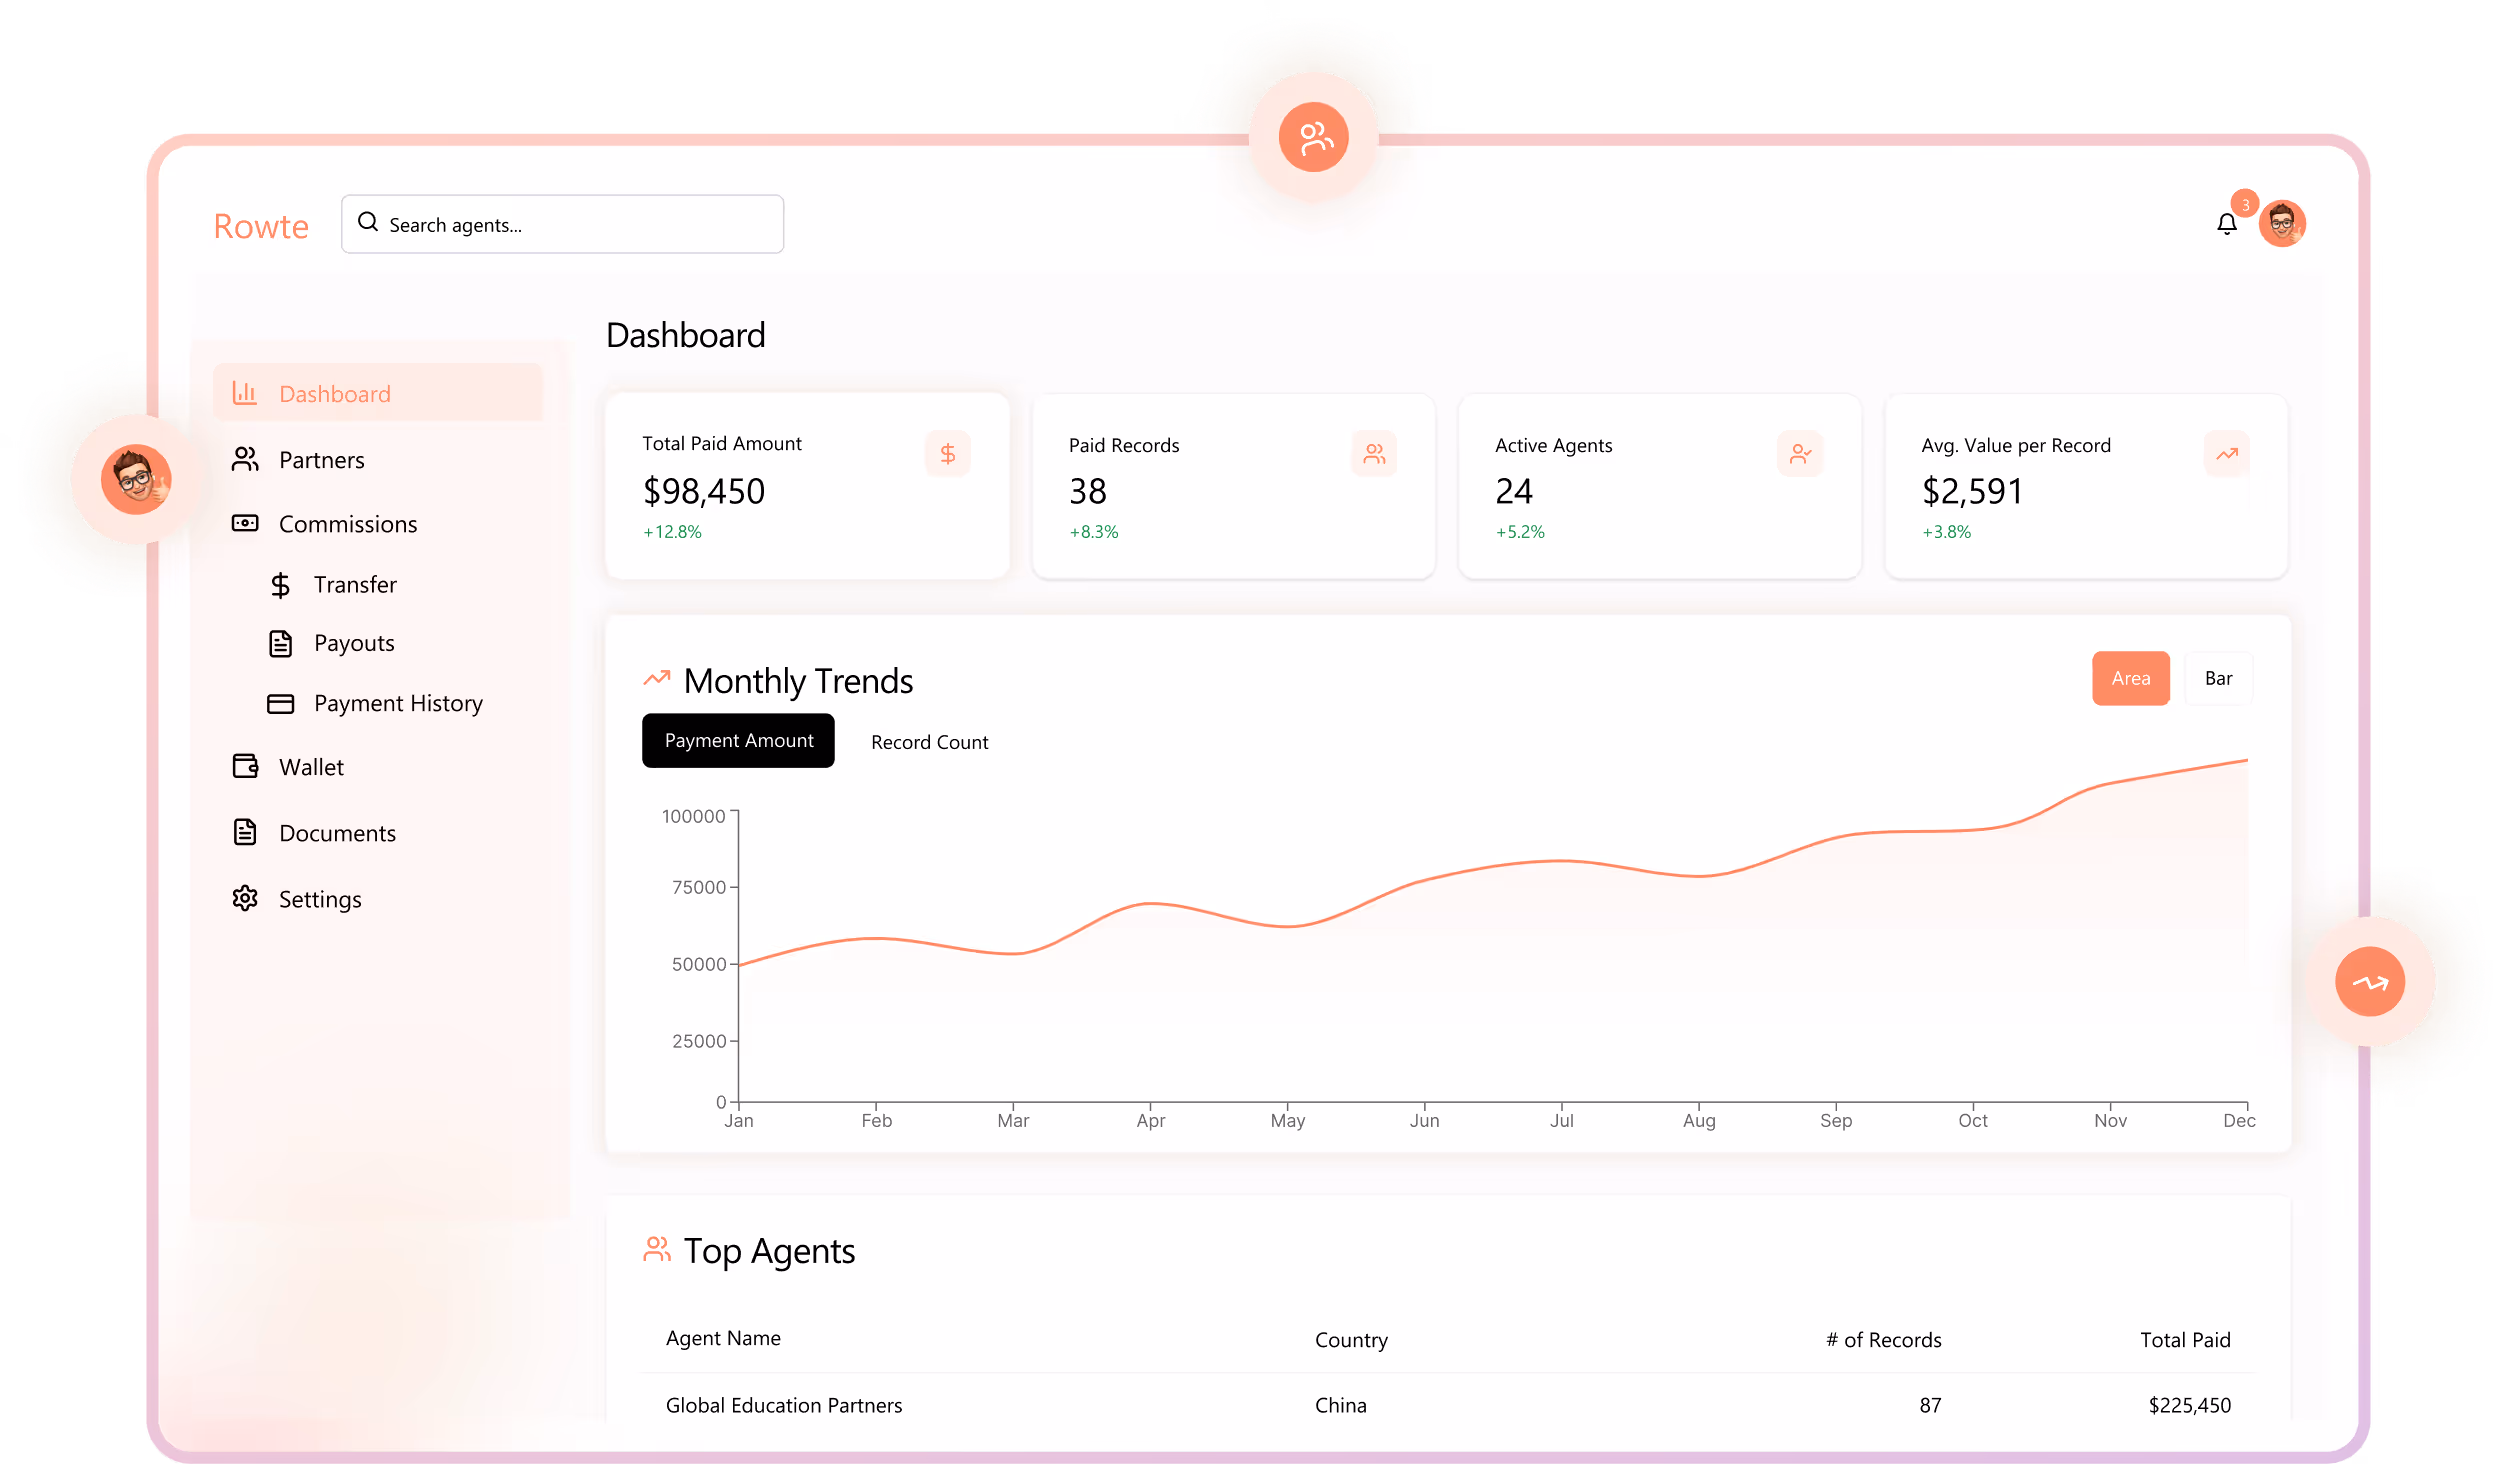Select the Record Count chart tab
This screenshot has width=2508, height=1464.
(929, 742)
